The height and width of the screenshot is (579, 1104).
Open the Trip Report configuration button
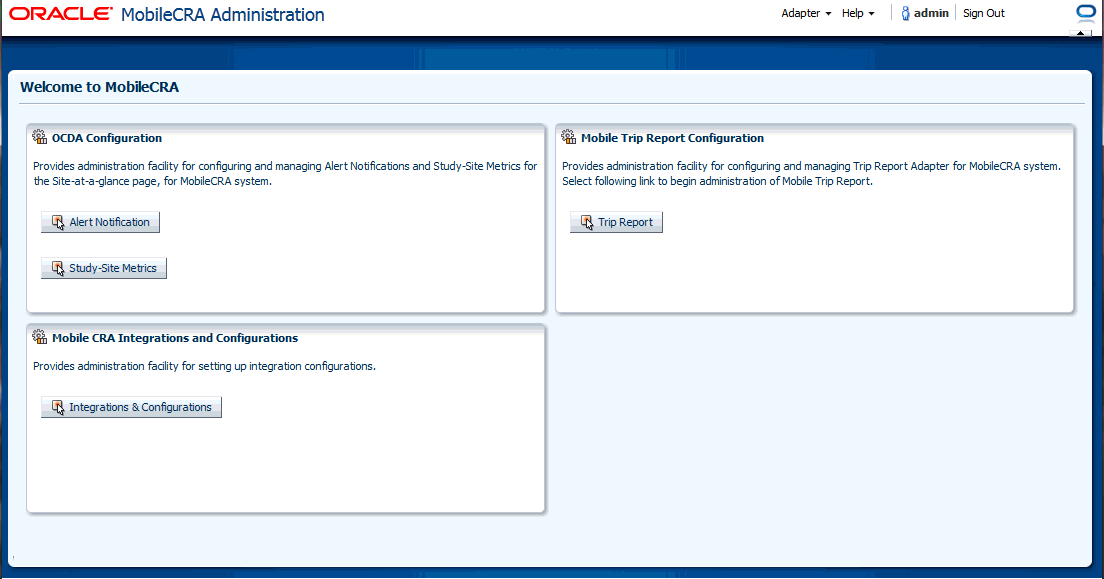pyautogui.click(x=616, y=222)
